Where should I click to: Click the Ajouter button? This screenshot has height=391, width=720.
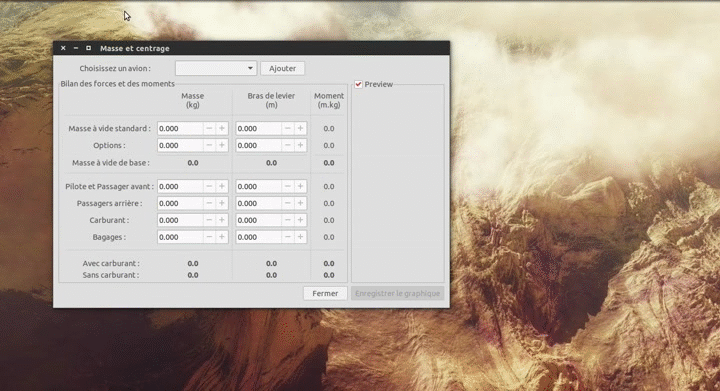click(x=282, y=68)
